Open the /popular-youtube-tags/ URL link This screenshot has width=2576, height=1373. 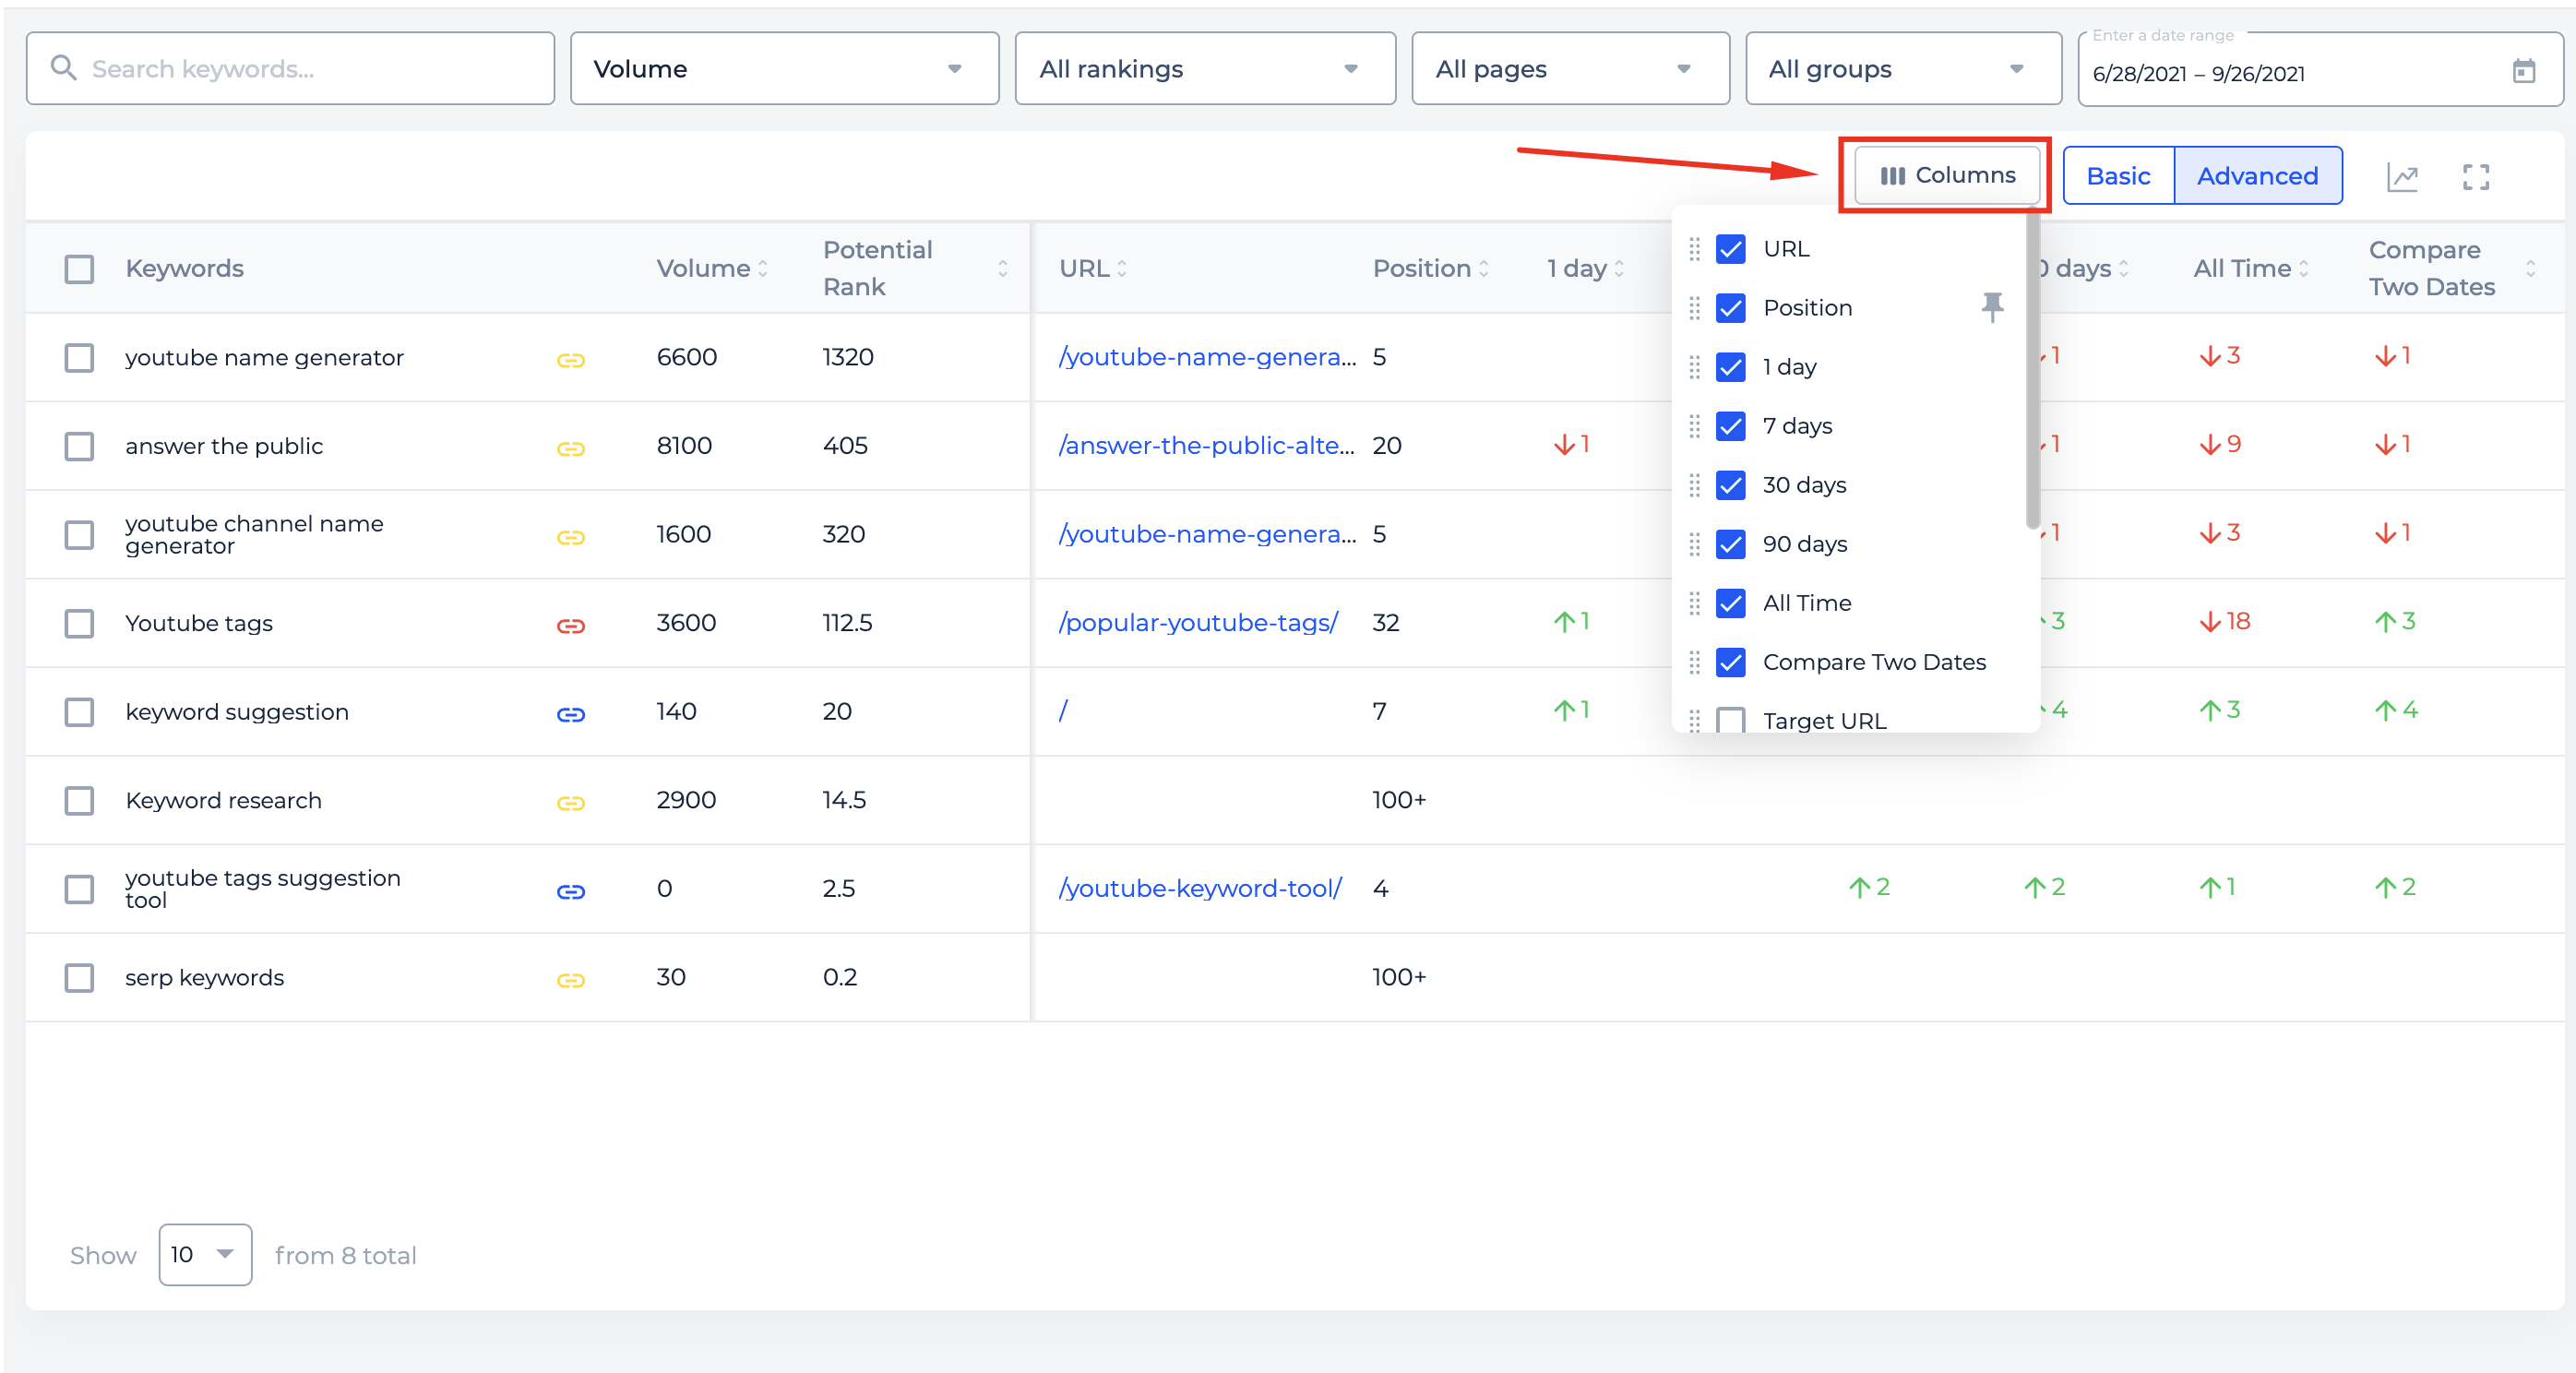click(x=1198, y=622)
